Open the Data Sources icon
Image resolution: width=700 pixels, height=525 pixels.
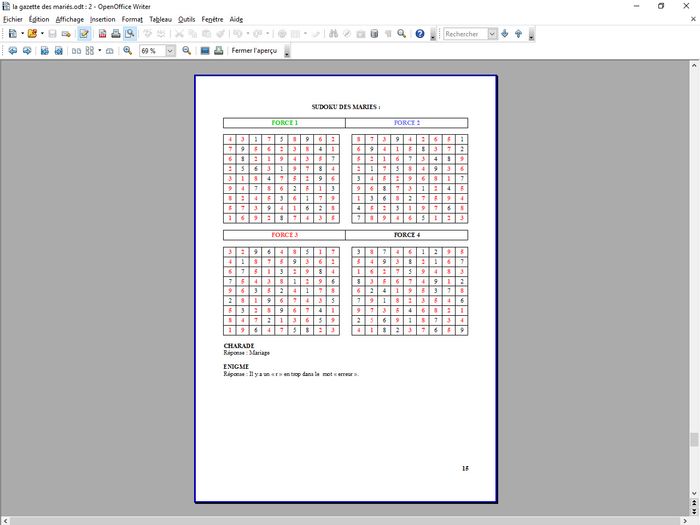click(374, 33)
